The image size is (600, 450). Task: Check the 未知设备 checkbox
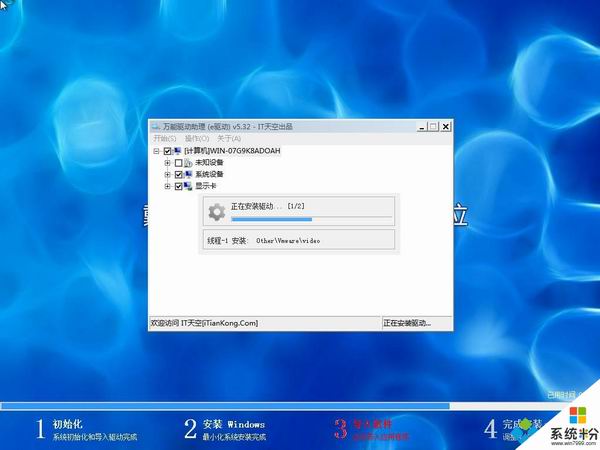click(x=178, y=163)
